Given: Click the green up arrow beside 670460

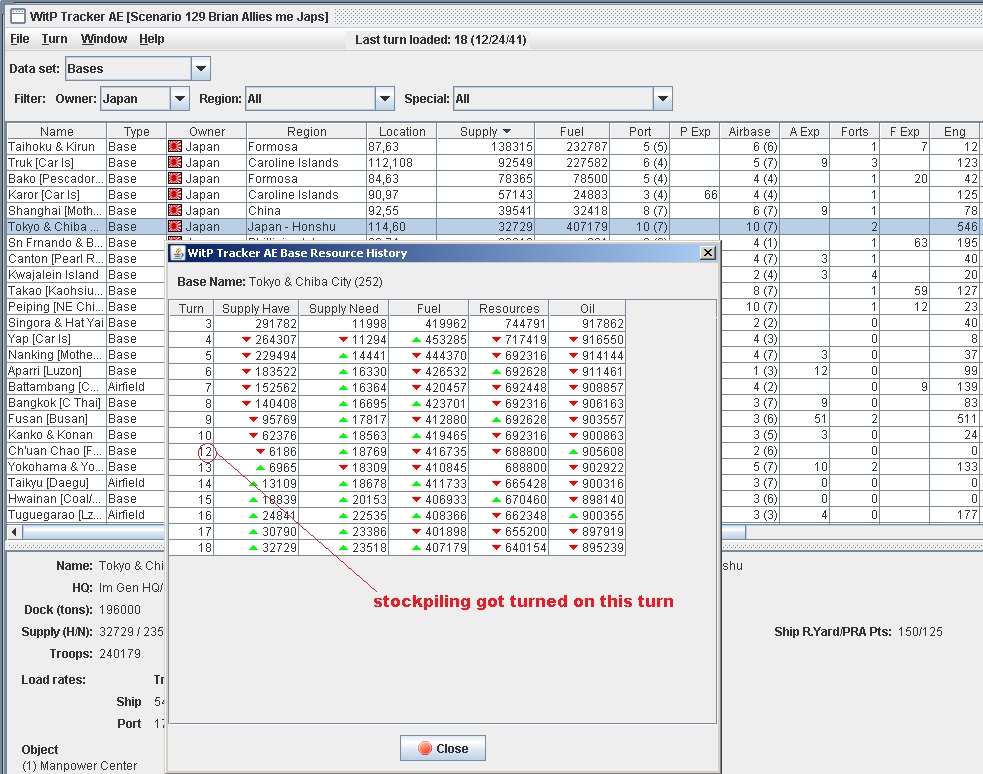Looking at the screenshot, I should (497, 499).
